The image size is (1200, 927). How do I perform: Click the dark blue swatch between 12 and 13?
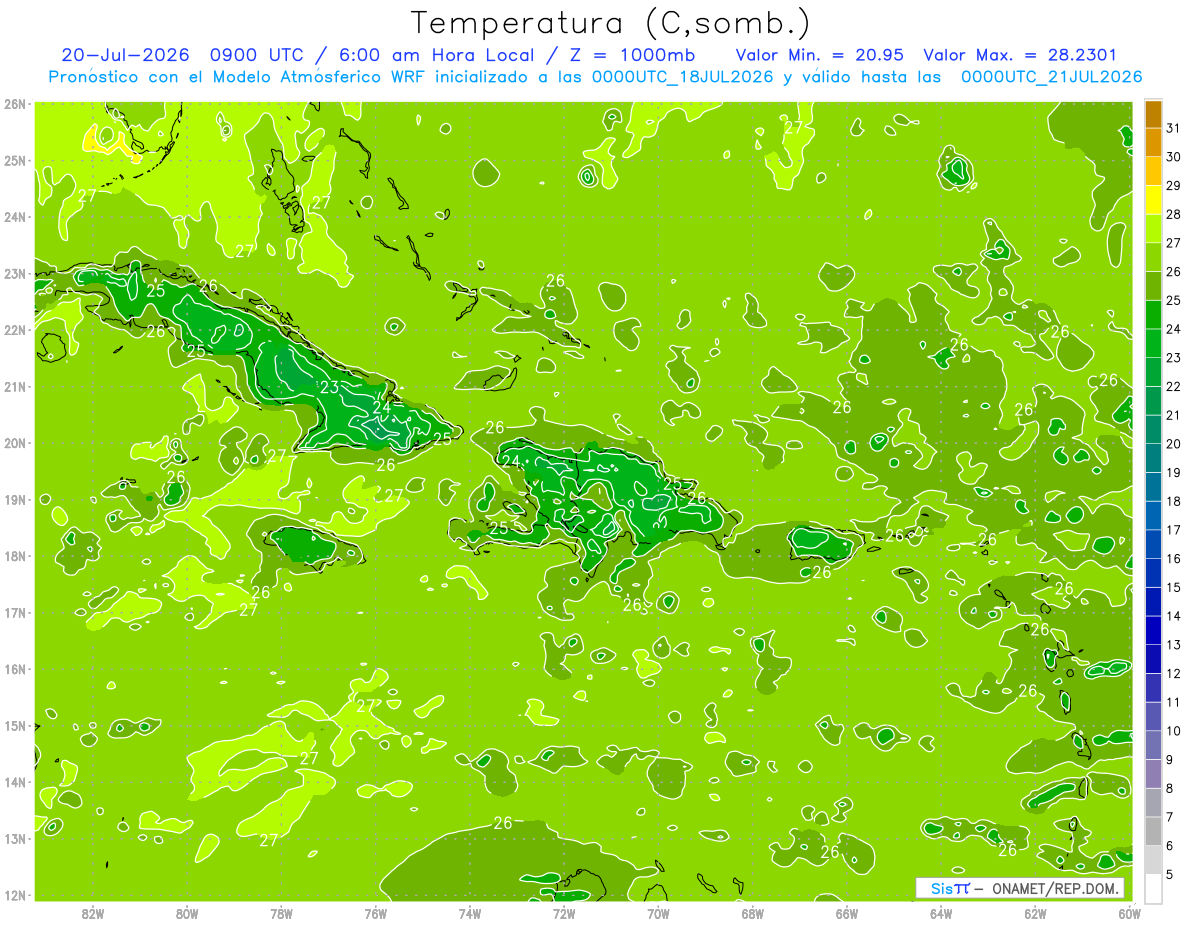coord(1153,659)
